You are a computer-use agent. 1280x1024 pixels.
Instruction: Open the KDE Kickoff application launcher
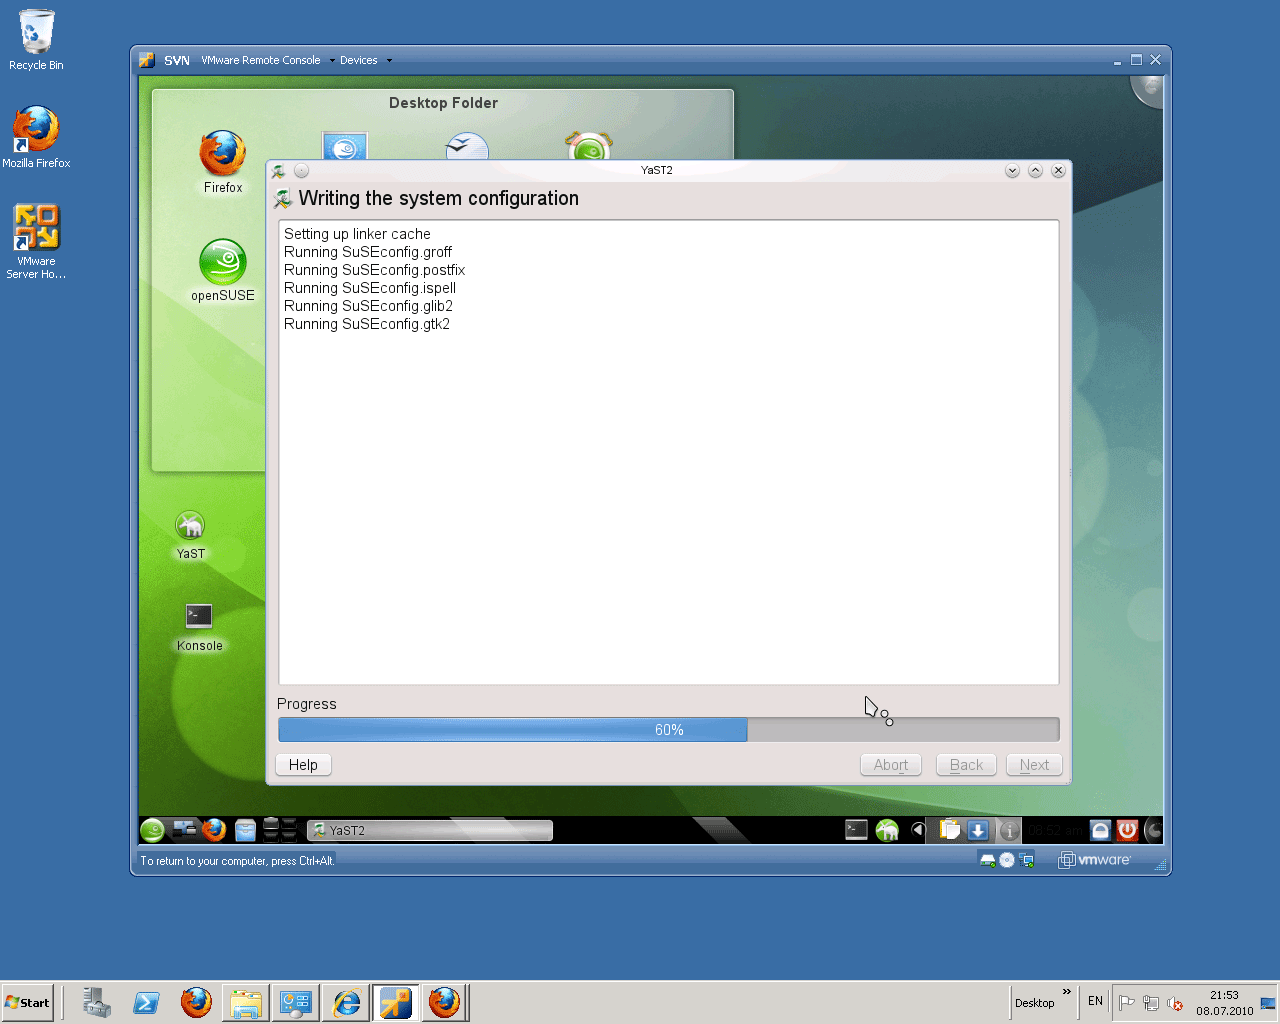tap(153, 830)
